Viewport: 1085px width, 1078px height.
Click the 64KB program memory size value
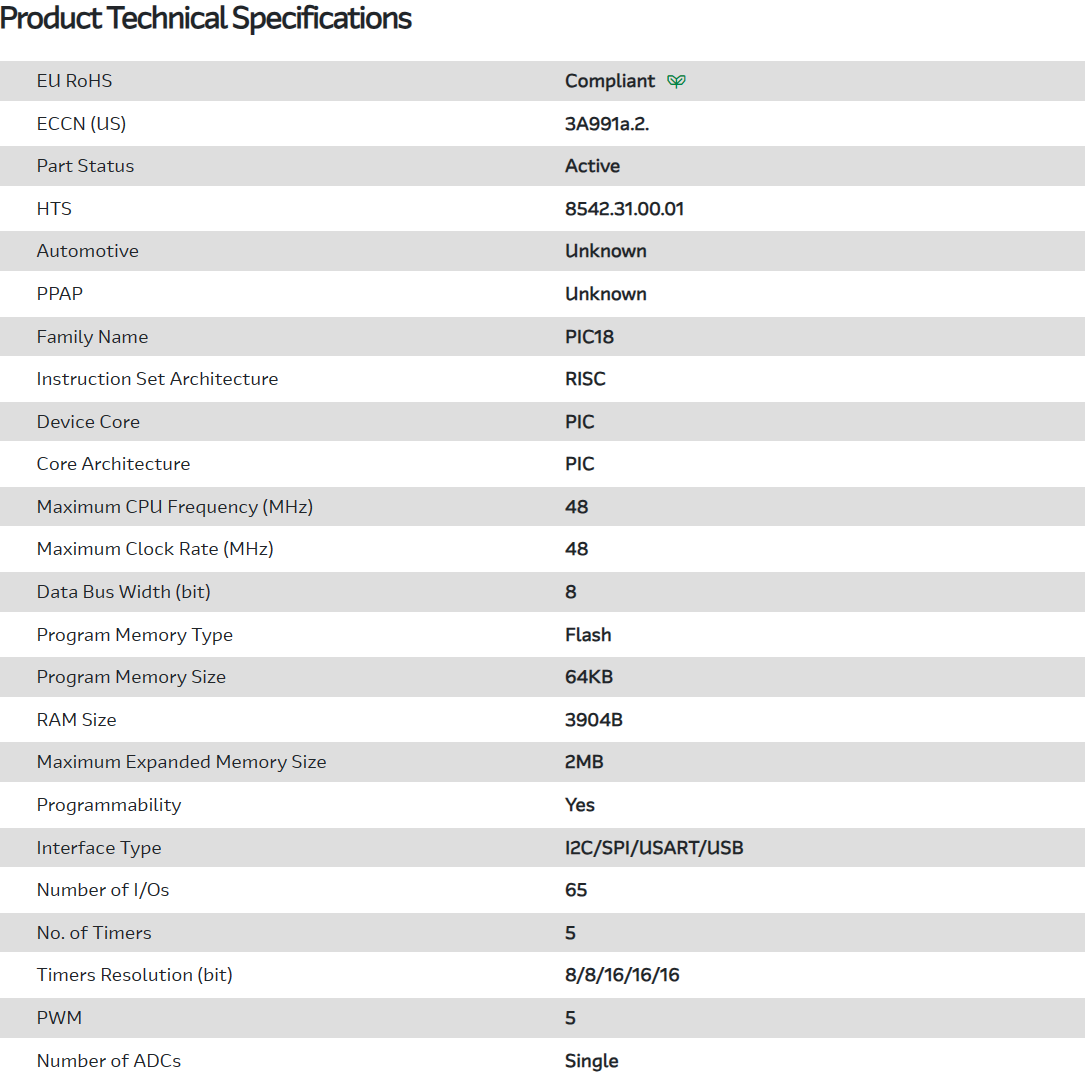coord(589,677)
